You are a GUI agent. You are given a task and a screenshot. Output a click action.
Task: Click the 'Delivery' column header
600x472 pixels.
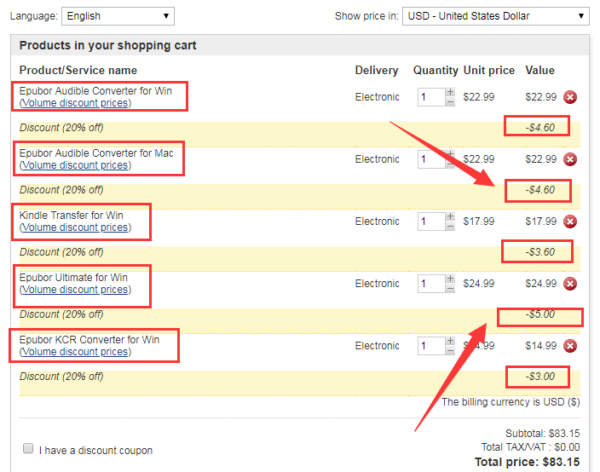tap(377, 70)
